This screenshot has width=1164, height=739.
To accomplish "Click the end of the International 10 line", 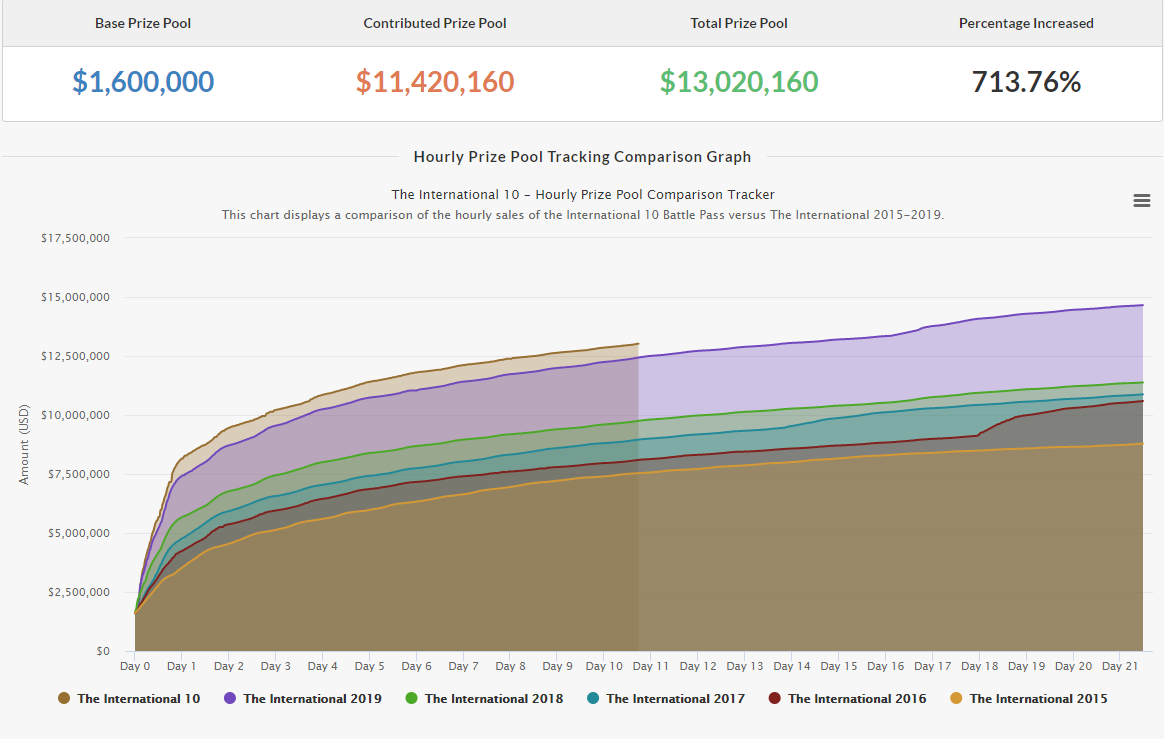I will tap(638, 344).
